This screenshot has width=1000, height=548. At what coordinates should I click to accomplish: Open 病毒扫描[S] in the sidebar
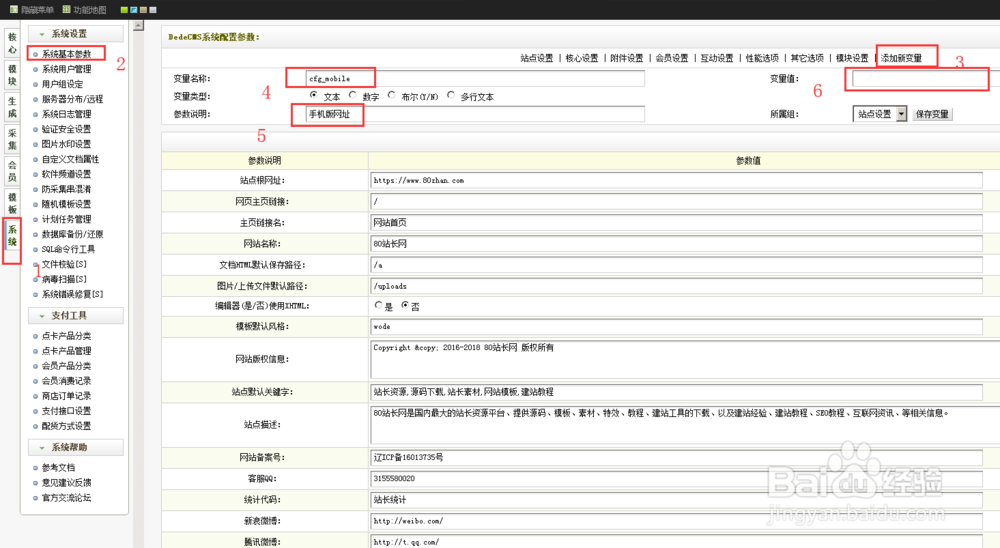pyautogui.click(x=64, y=279)
